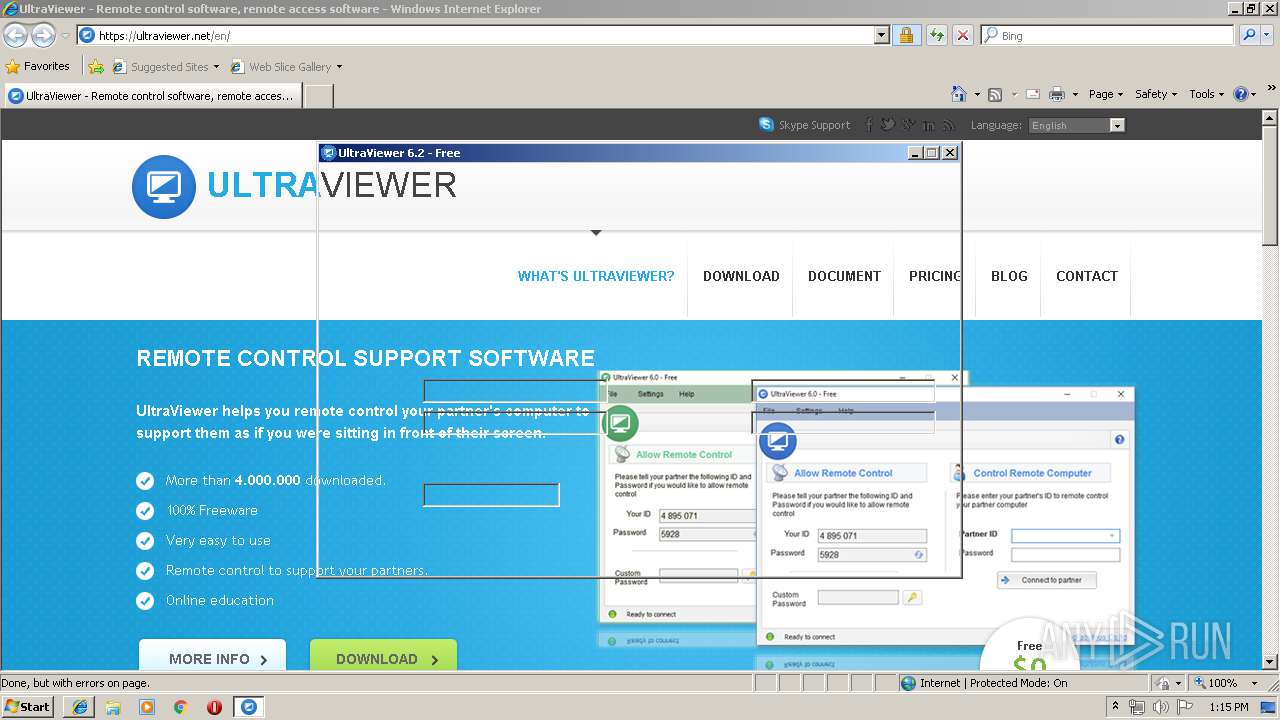The image size is (1280, 720).
Task: Click the volume speaker tray icon
Action: [x=1160, y=707]
